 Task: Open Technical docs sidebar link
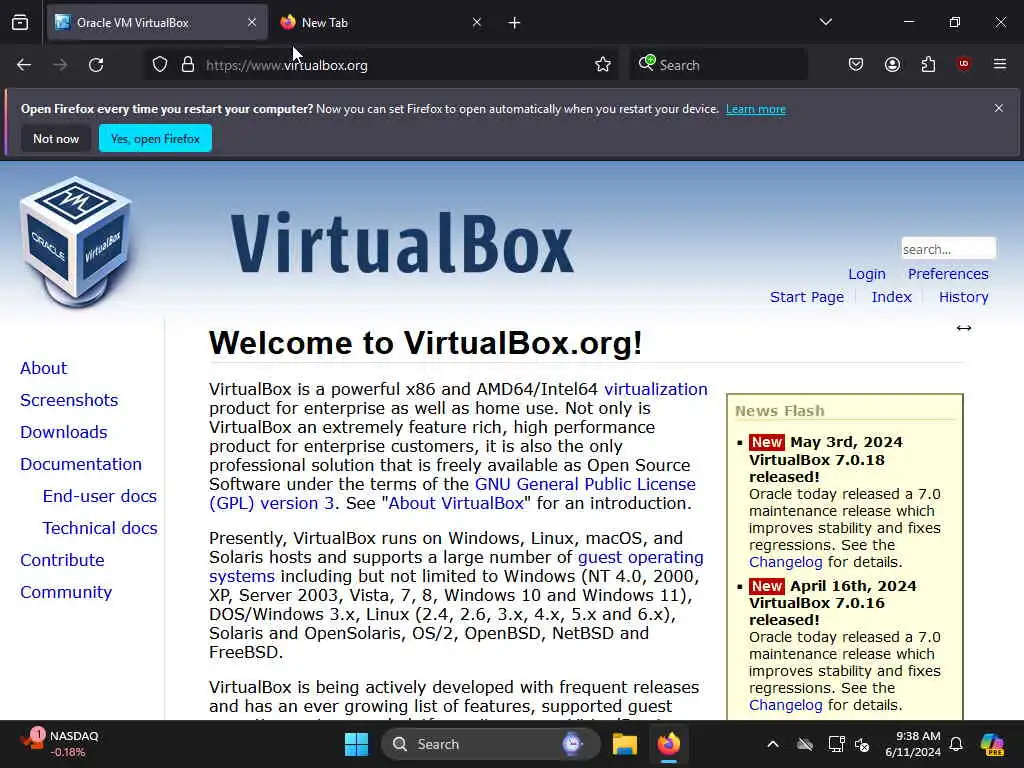[x=100, y=528]
